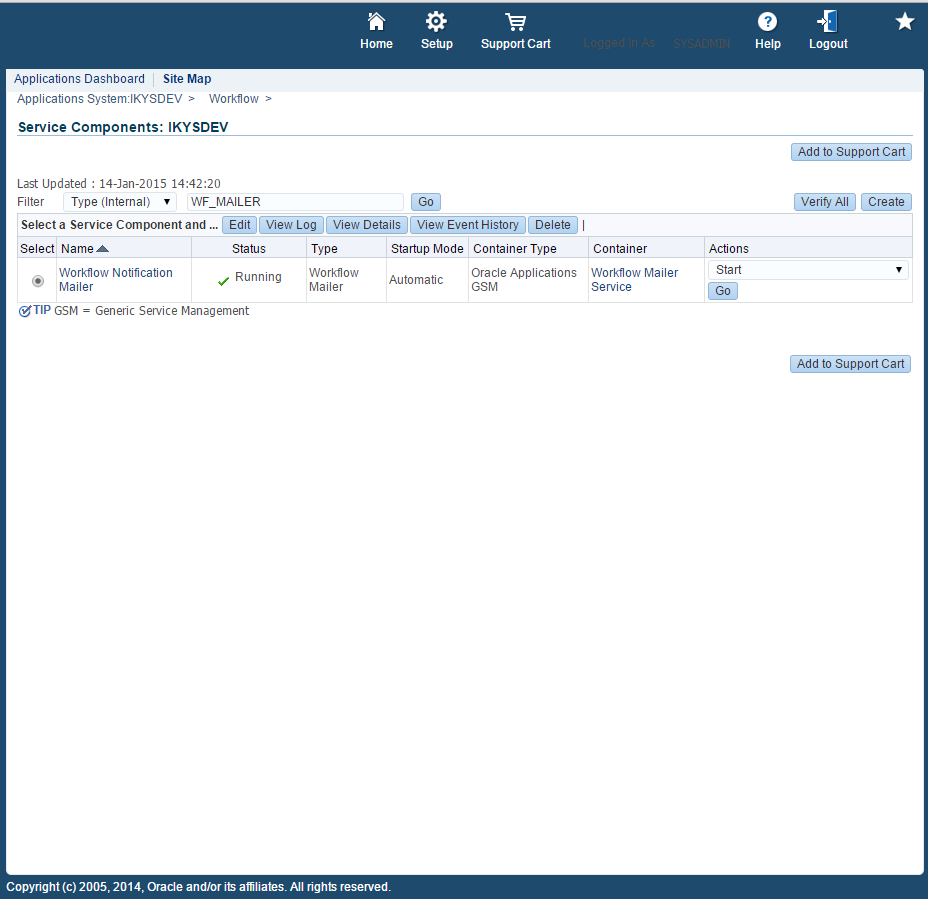
Task: Click the Create button
Action: [886, 202]
